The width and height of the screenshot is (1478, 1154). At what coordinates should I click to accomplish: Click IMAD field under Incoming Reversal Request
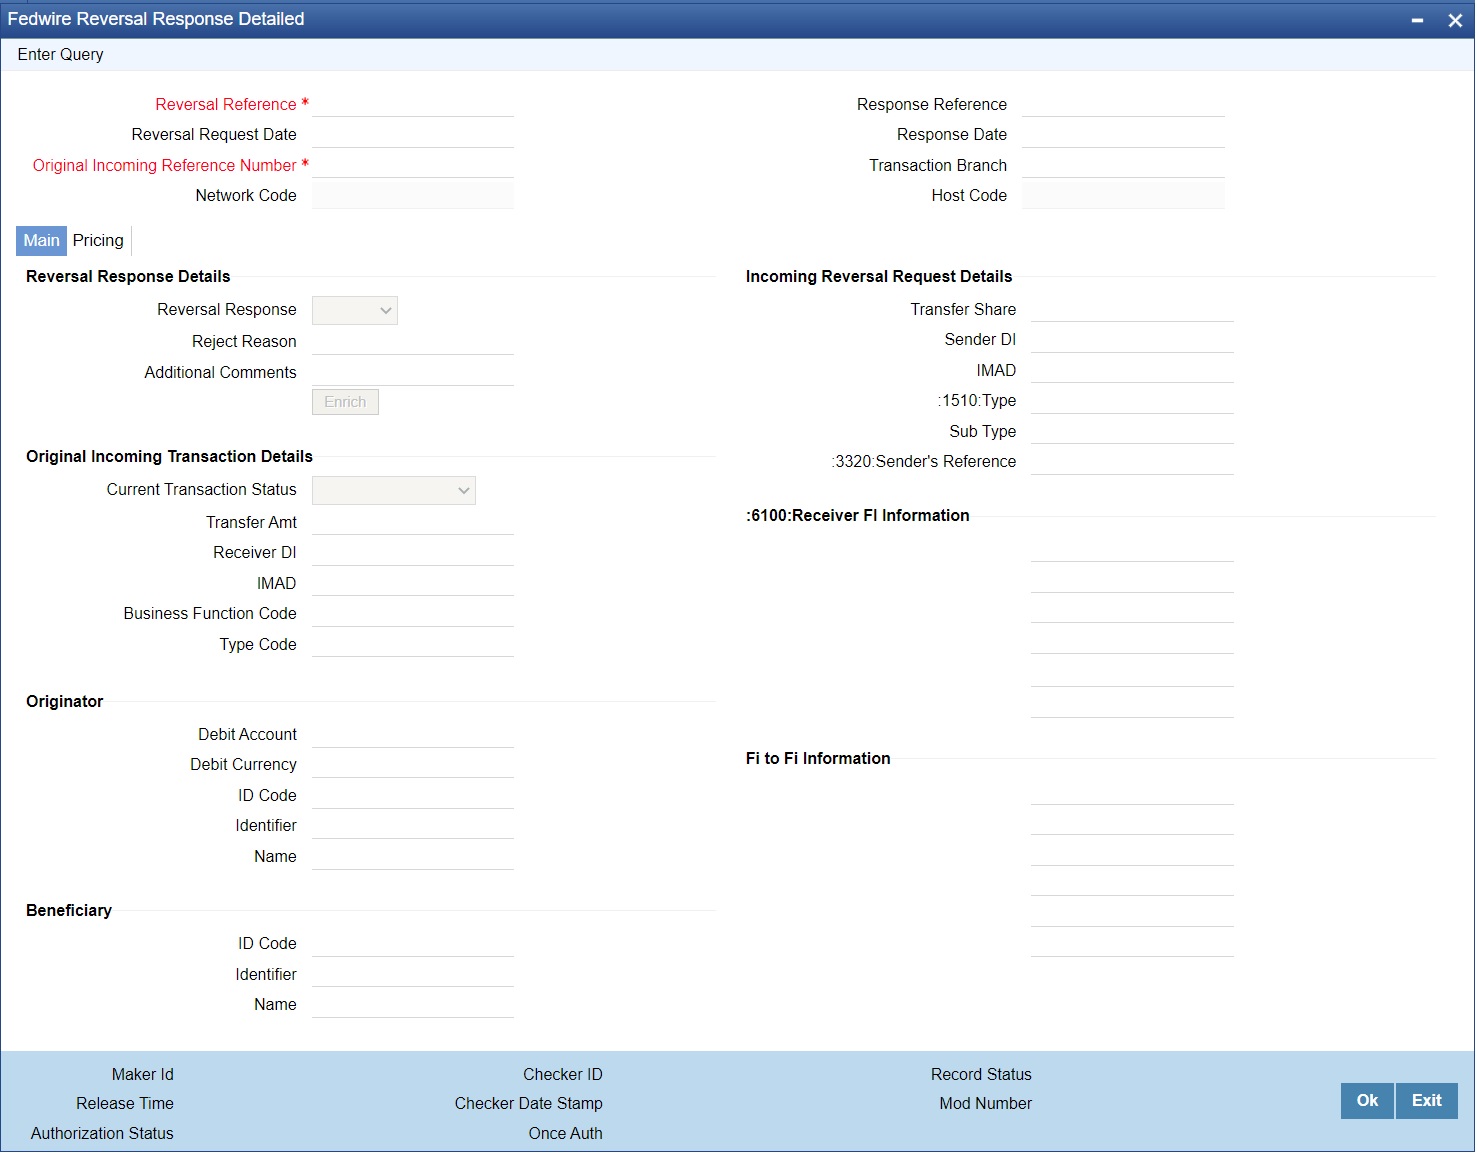coord(1132,371)
